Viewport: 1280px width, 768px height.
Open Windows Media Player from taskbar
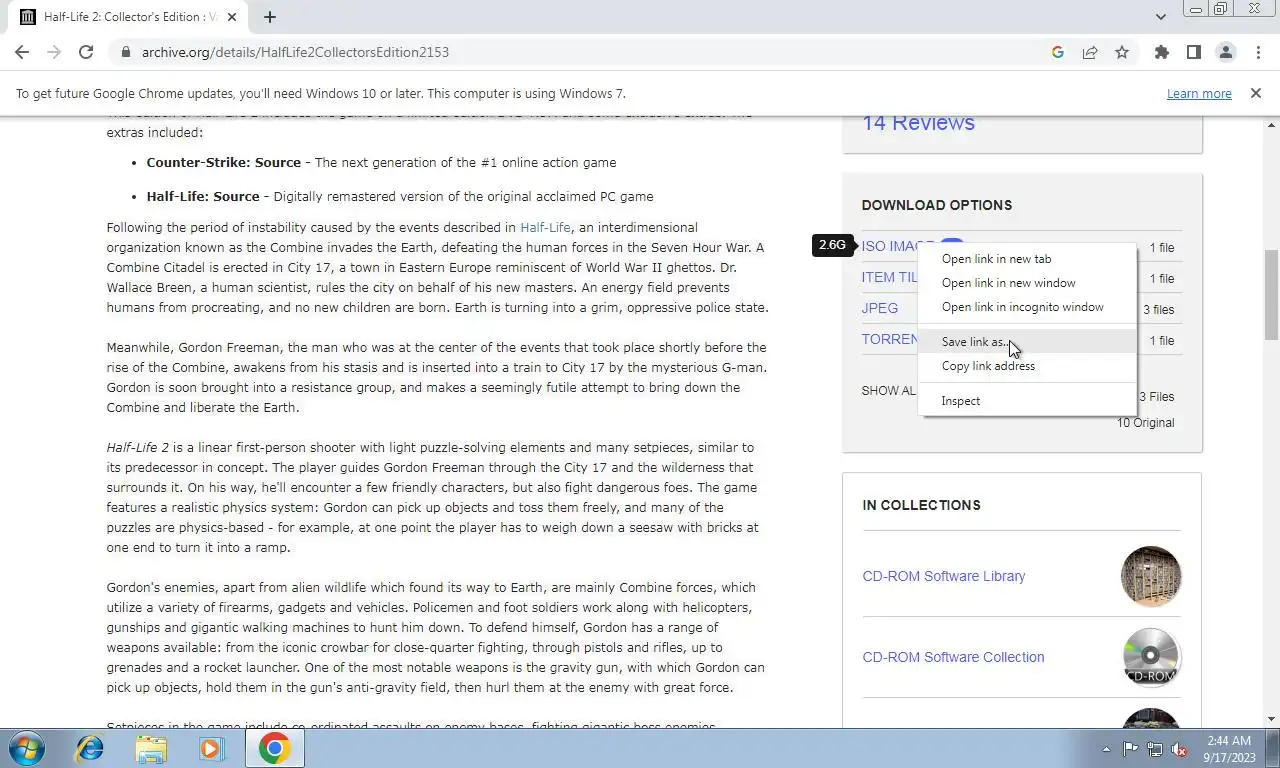coord(212,748)
